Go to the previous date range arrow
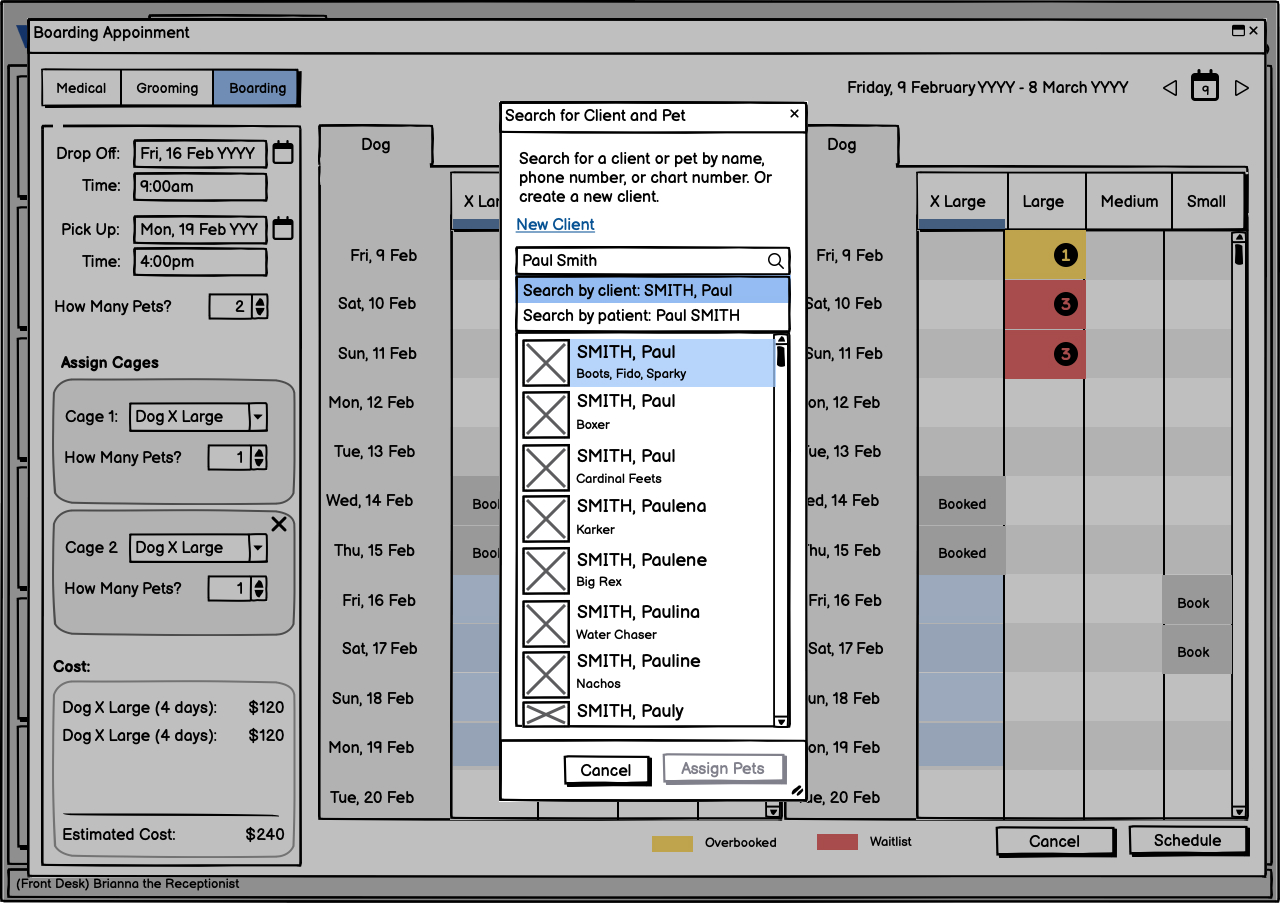1280x903 pixels. [x=1169, y=88]
